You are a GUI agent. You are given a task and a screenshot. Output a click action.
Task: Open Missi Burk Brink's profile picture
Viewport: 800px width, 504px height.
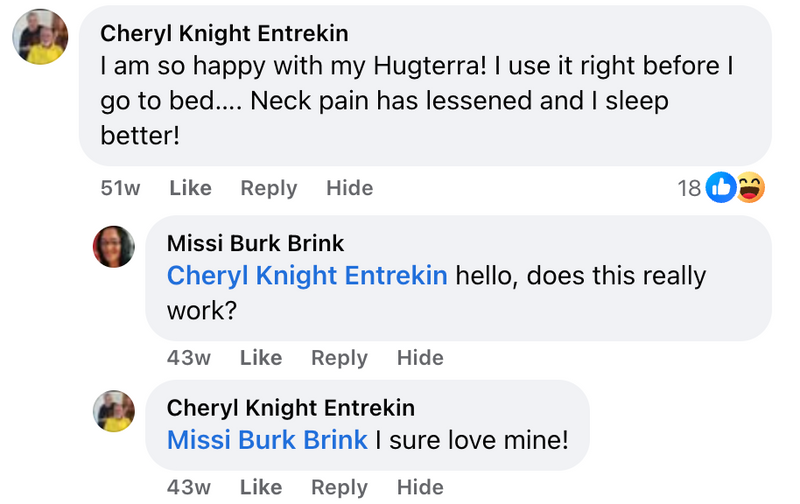[114, 246]
